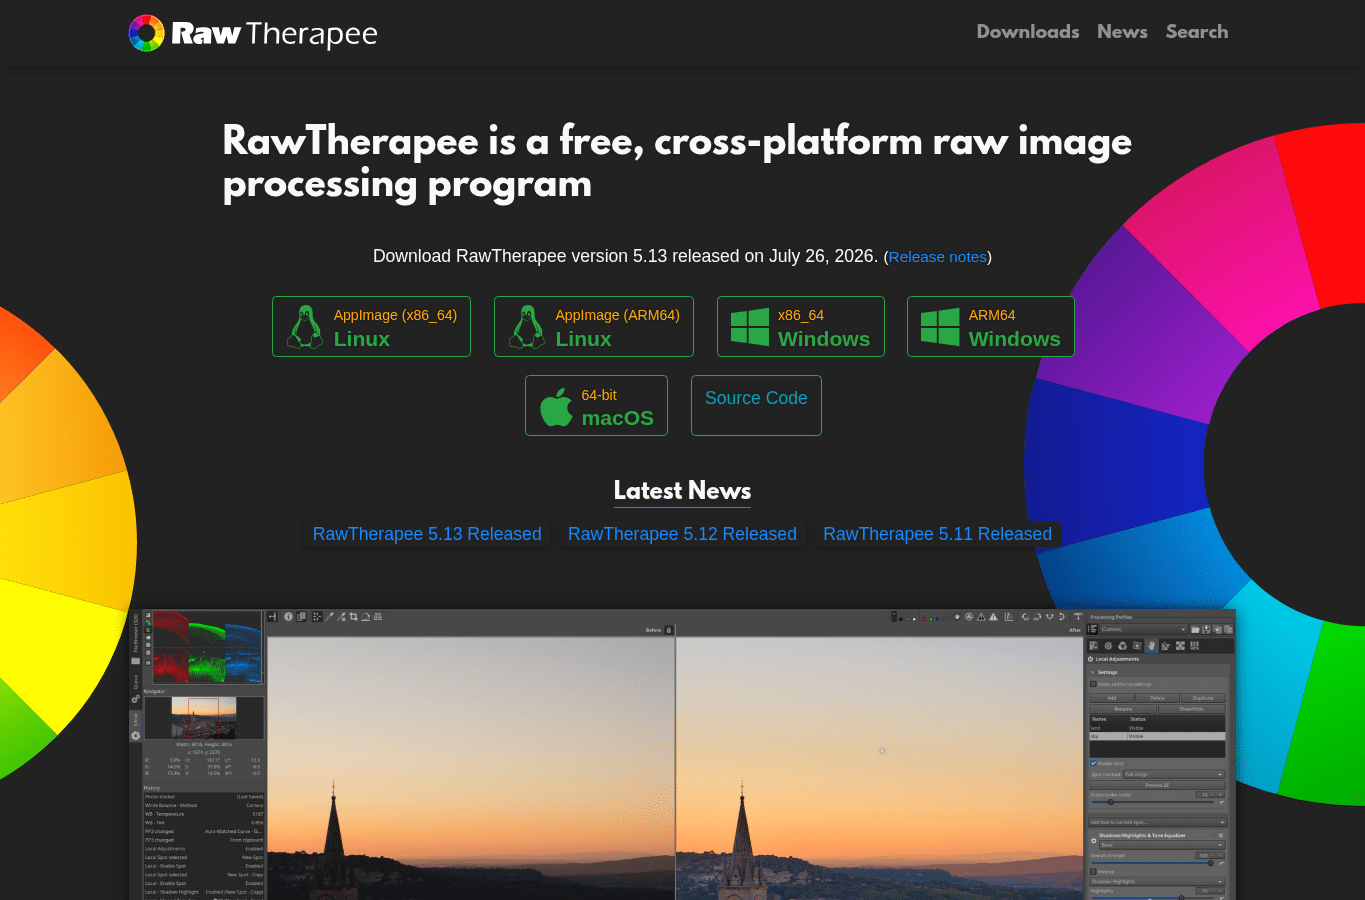Download the AppImage (ARM64) Linux build

(x=594, y=327)
